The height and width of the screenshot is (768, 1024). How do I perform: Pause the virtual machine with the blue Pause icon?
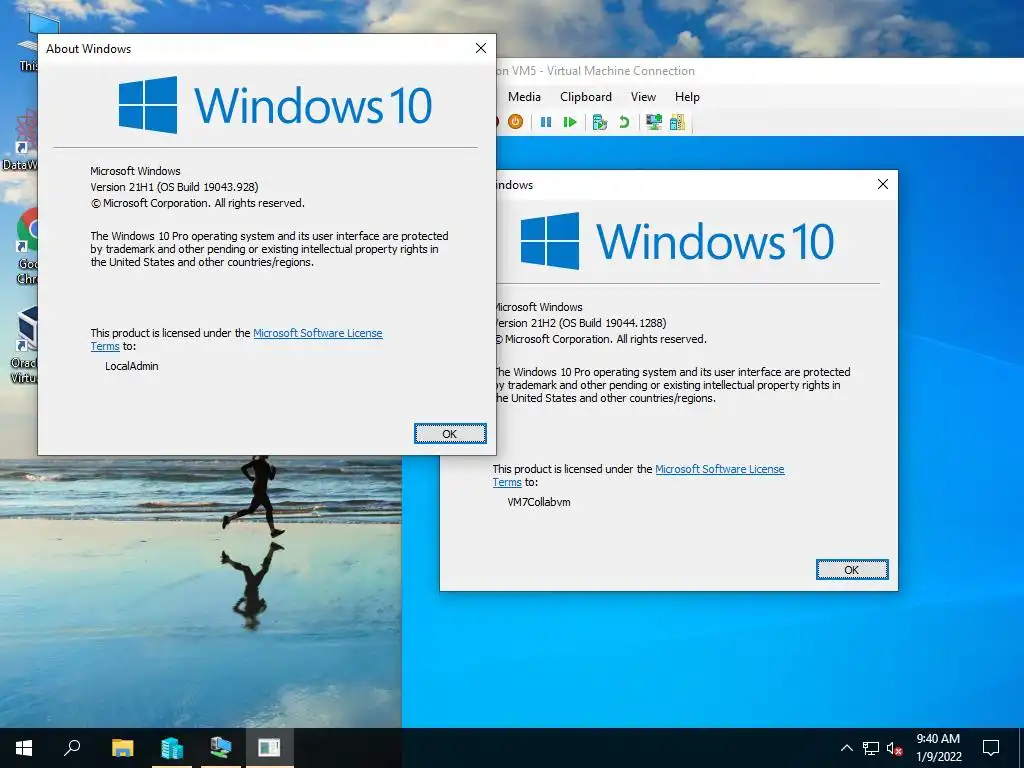pos(546,122)
